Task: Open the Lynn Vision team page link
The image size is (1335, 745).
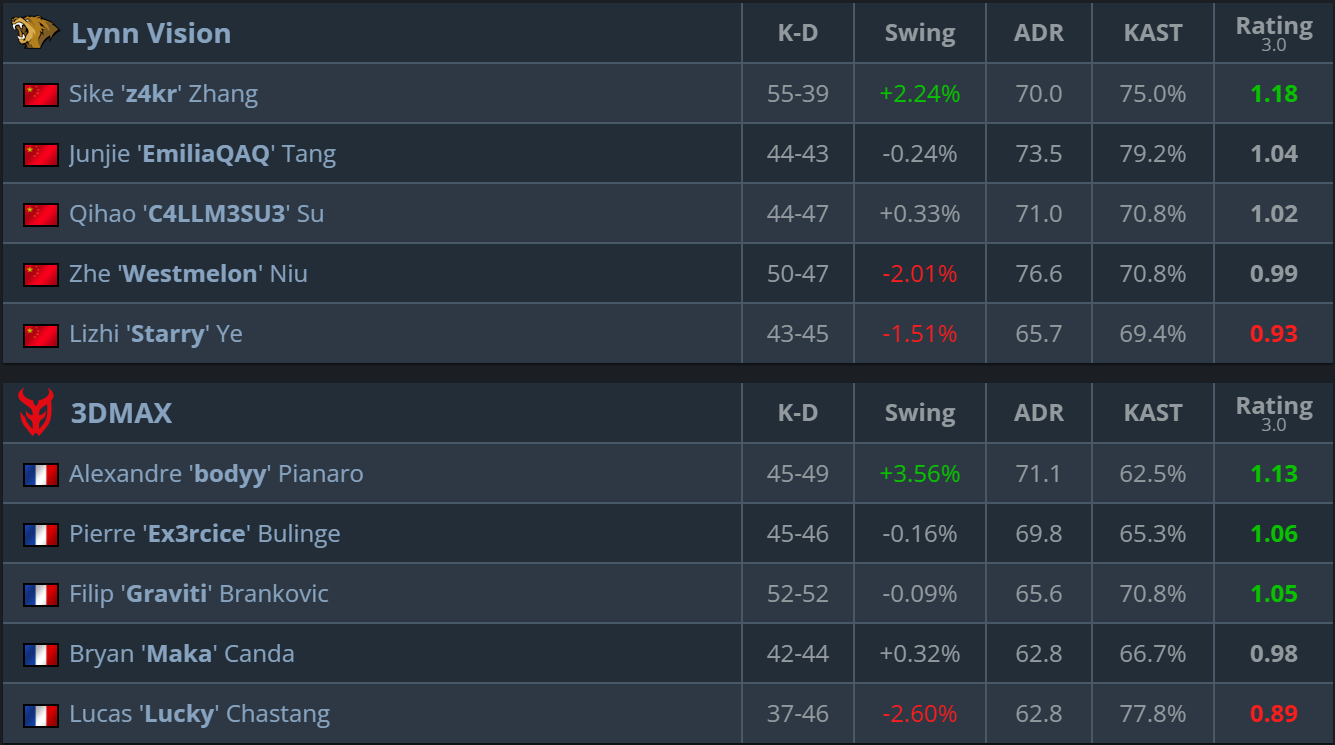Action: tap(151, 33)
